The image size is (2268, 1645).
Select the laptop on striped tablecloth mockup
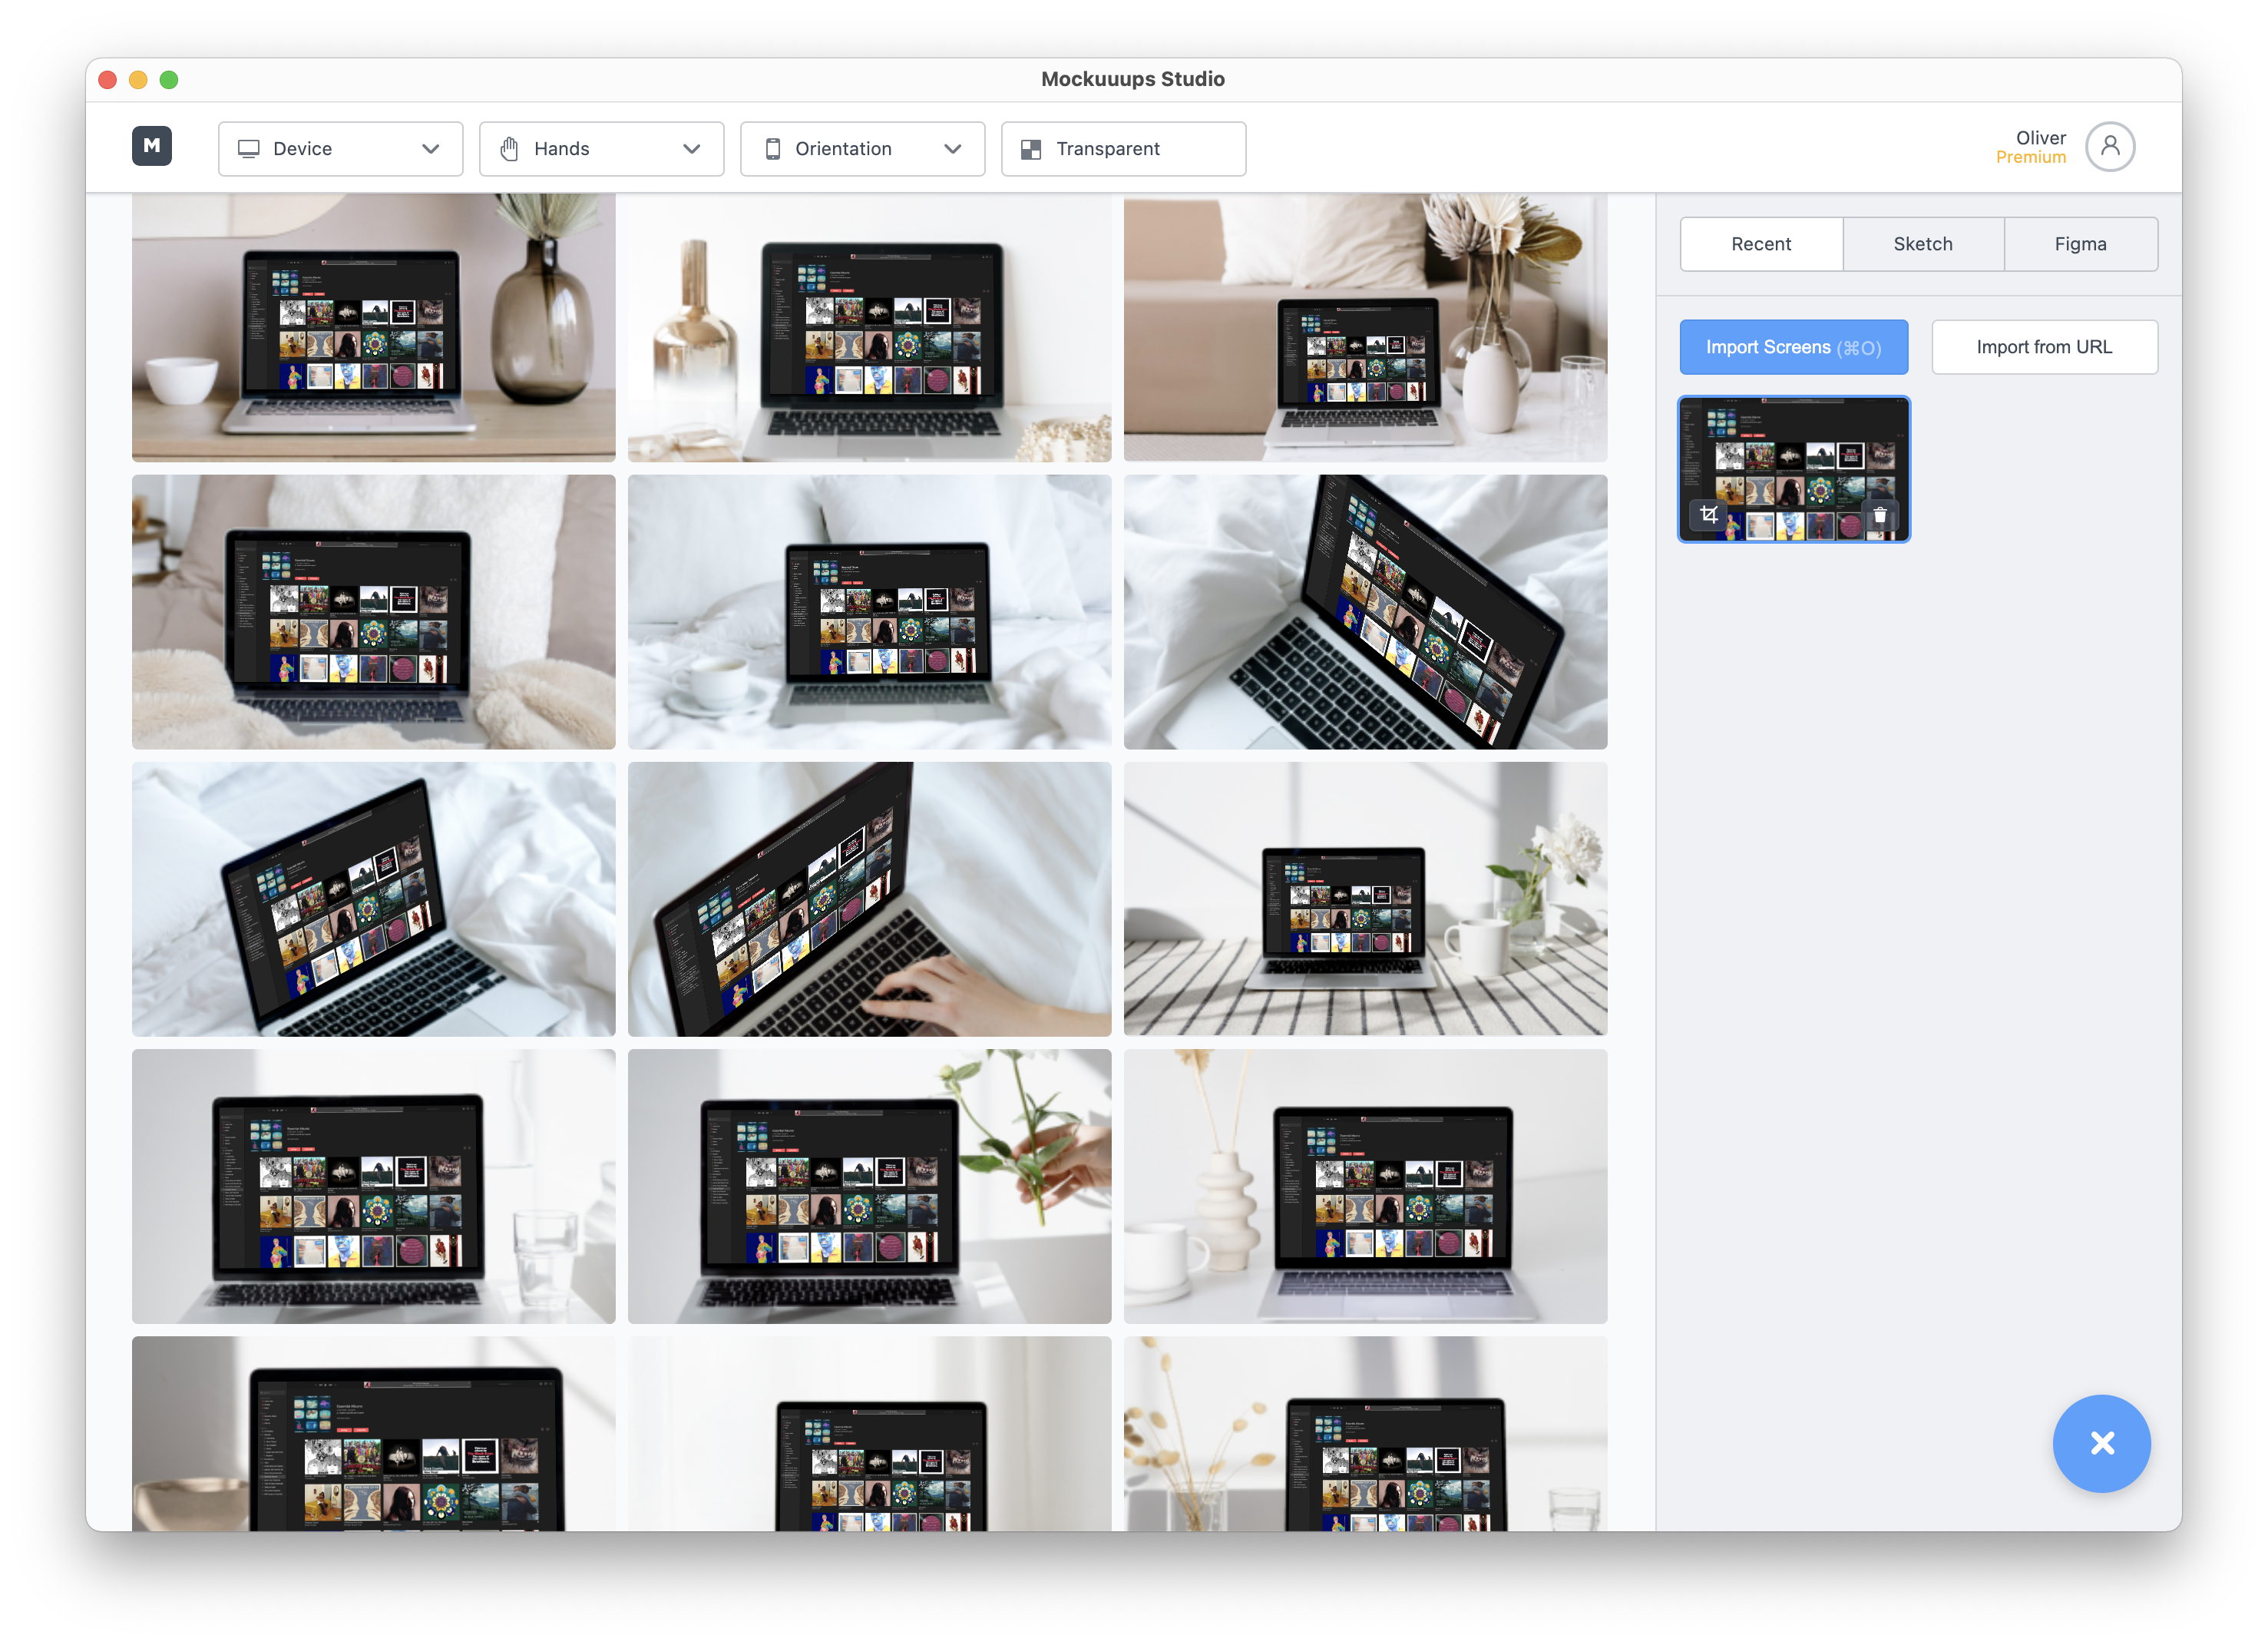(x=1365, y=899)
